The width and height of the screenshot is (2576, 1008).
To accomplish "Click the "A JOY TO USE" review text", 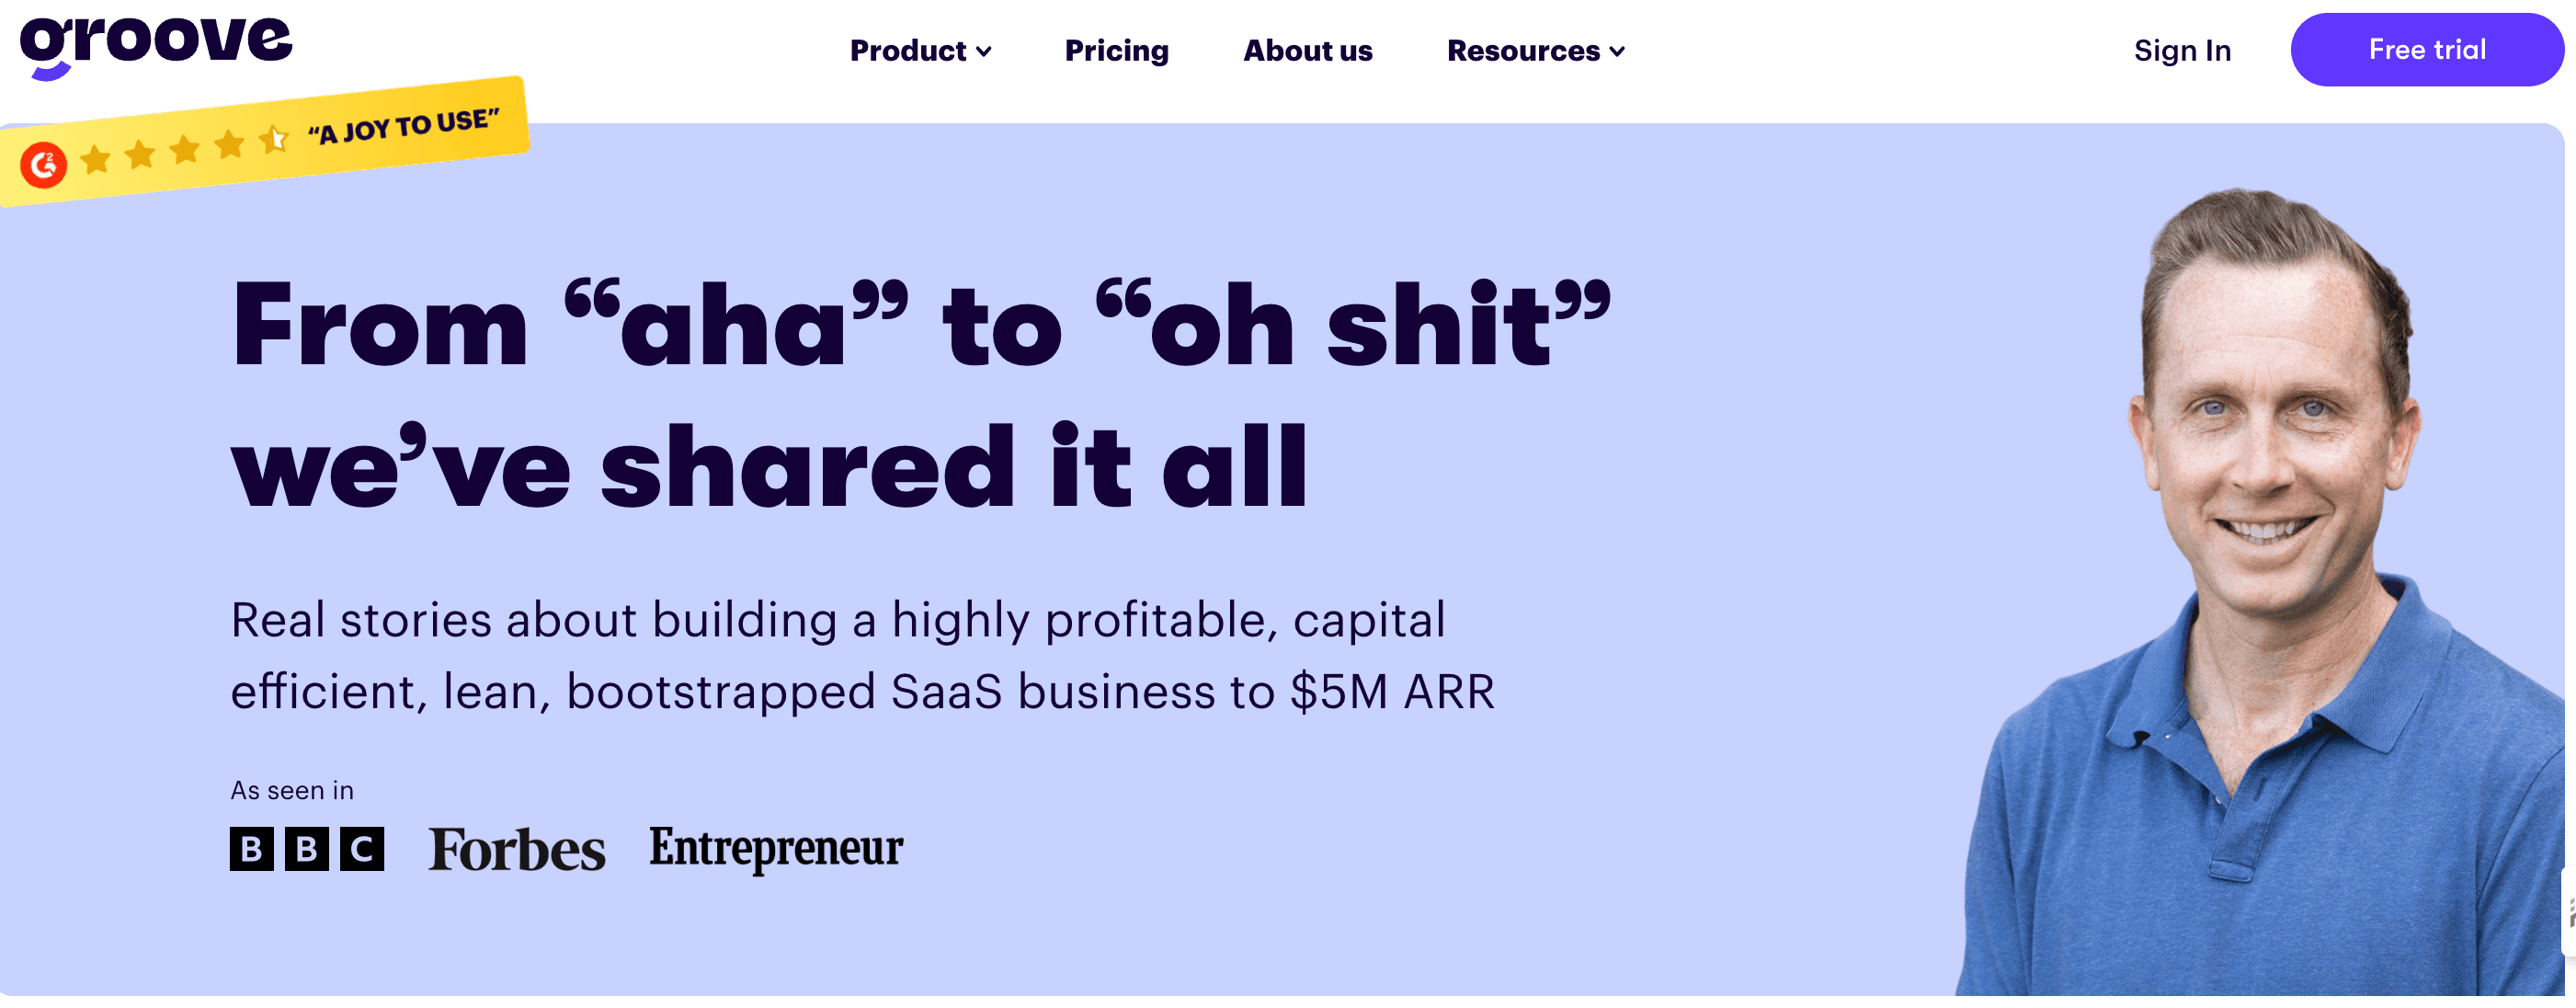I will coord(403,127).
